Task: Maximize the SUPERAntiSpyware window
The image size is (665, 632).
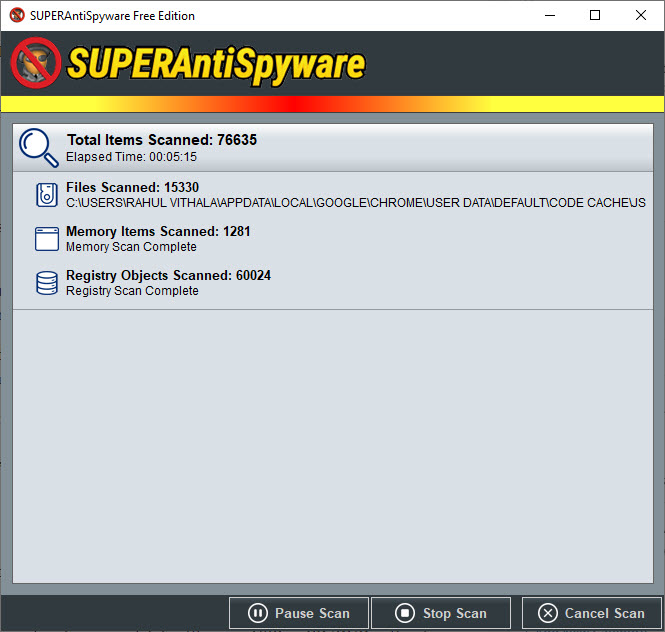Action: tap(595, 15)
